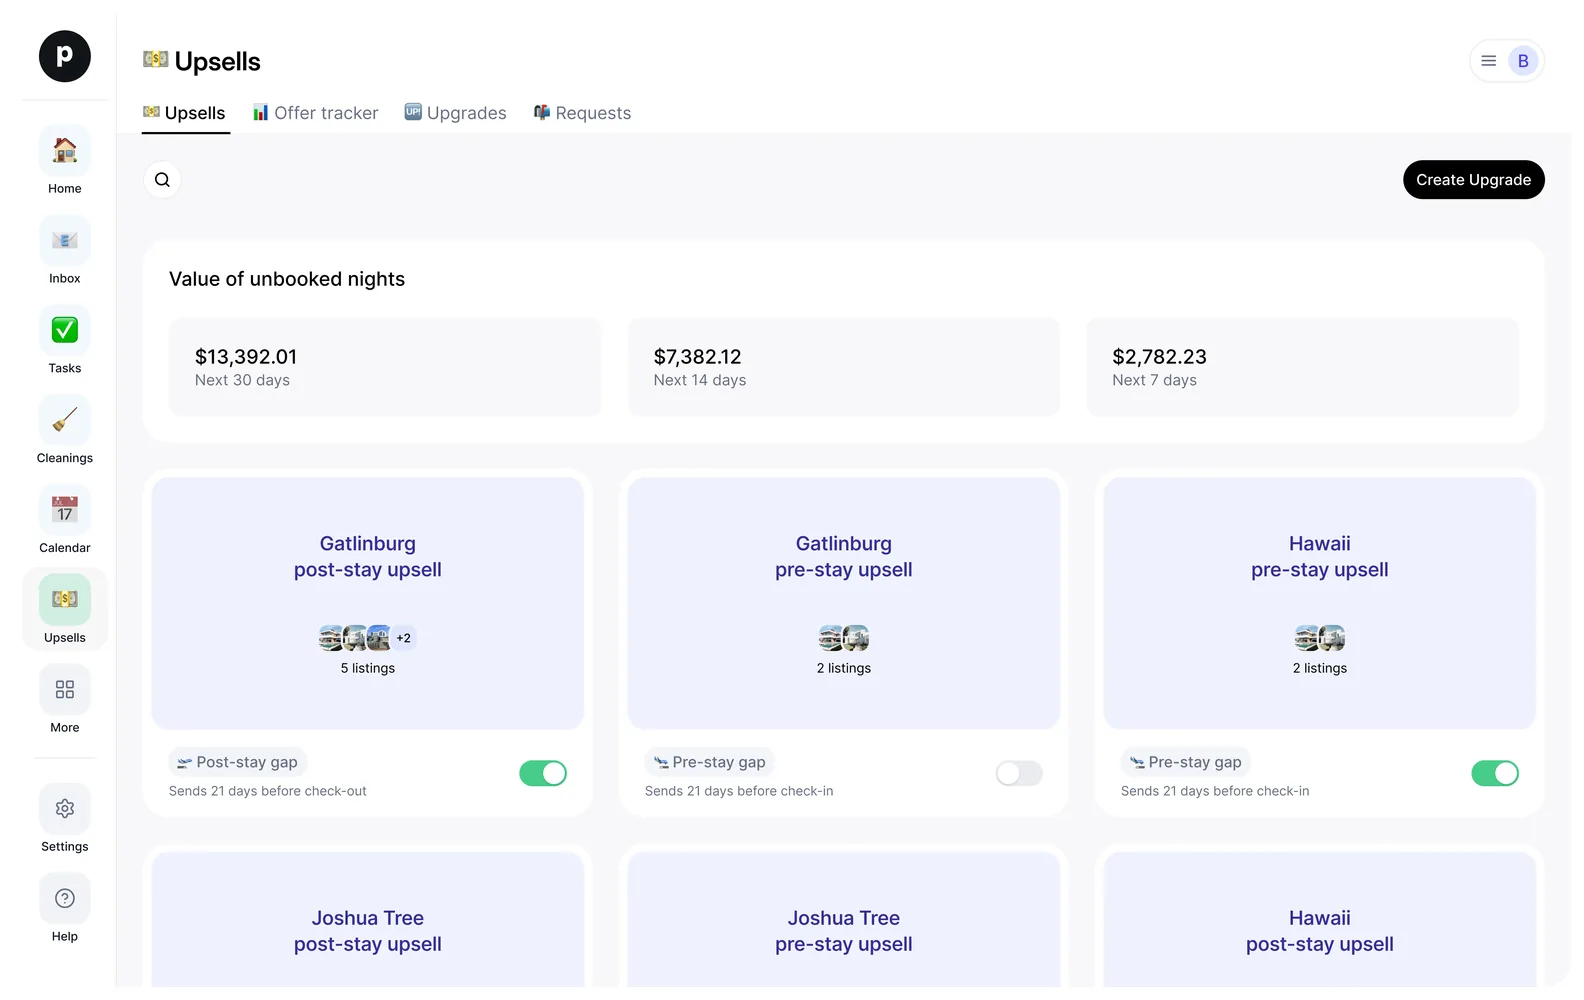Select the Upsells money icon in sidebar

tap(65, 600)
